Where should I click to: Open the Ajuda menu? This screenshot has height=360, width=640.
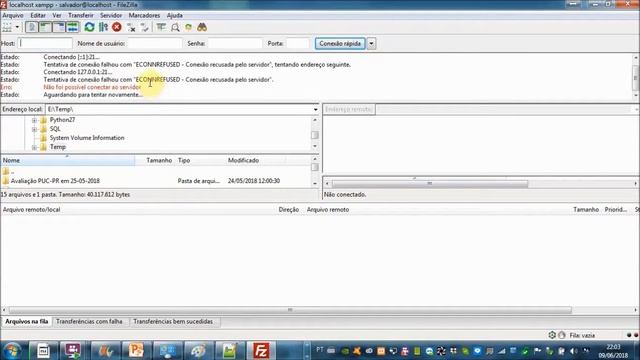(x=175, y=15)
